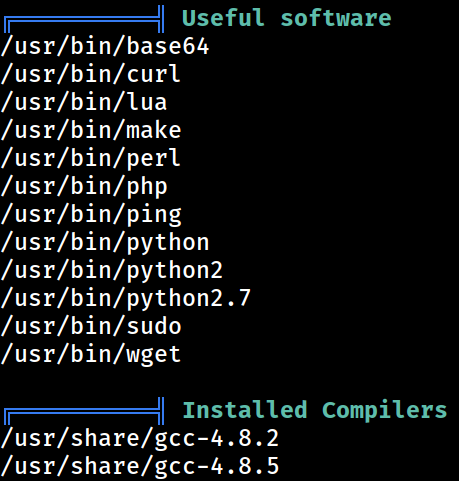
Task: Click the word software in the heading
Action: tap(336, 18)
